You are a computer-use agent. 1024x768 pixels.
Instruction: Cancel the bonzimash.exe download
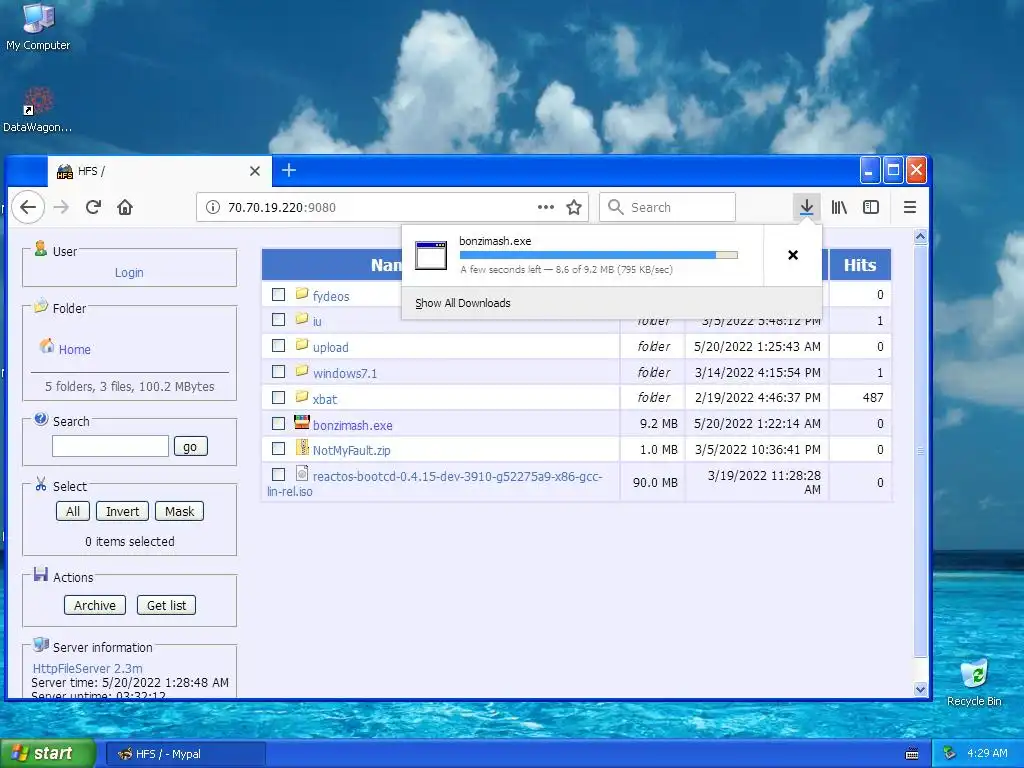click(x=793, y=255)
